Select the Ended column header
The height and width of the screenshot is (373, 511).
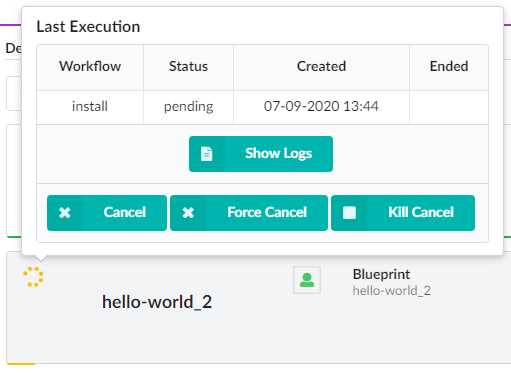click(449, 67)
